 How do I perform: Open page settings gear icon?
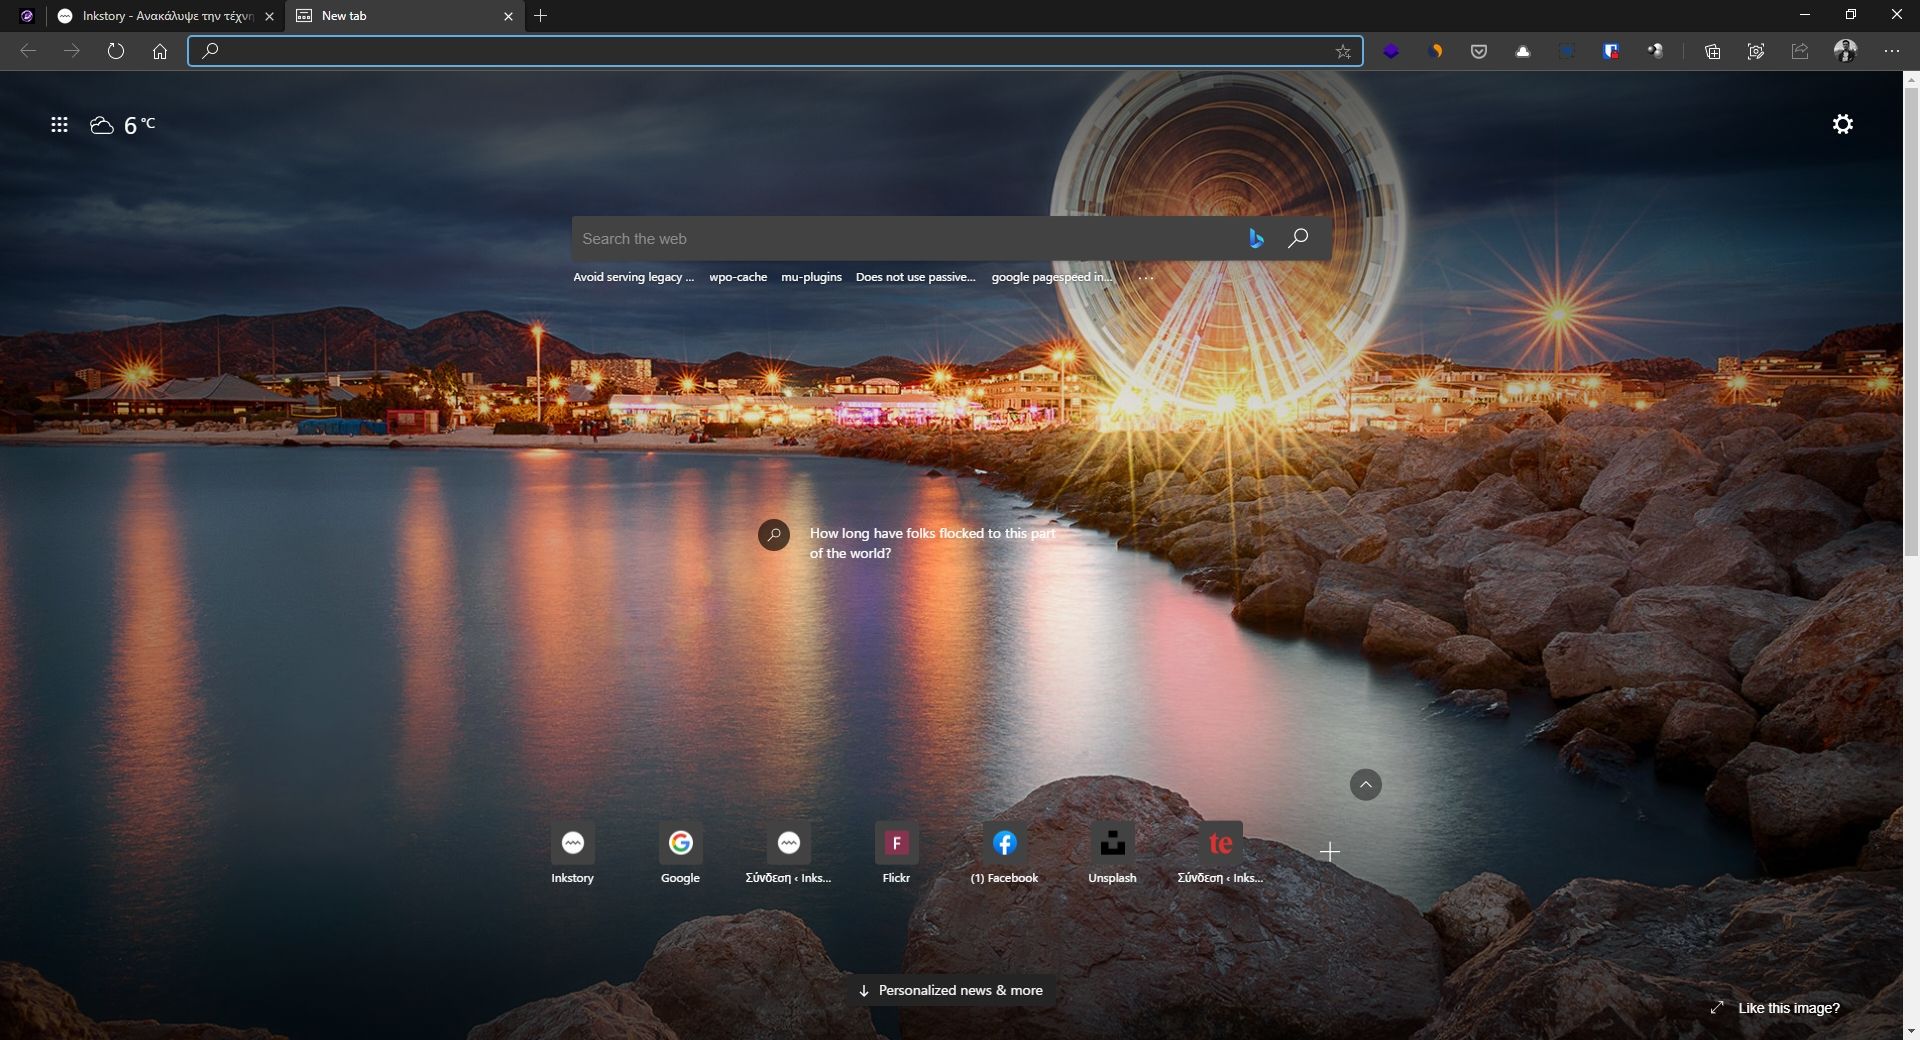[x=1842, y=124]
